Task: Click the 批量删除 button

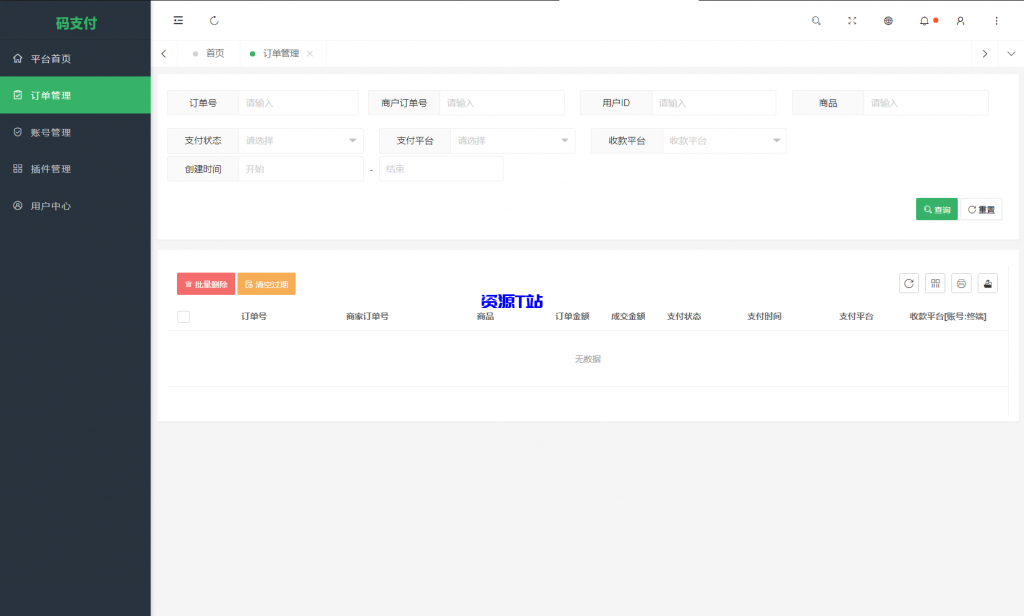Action: click(205, 283)
